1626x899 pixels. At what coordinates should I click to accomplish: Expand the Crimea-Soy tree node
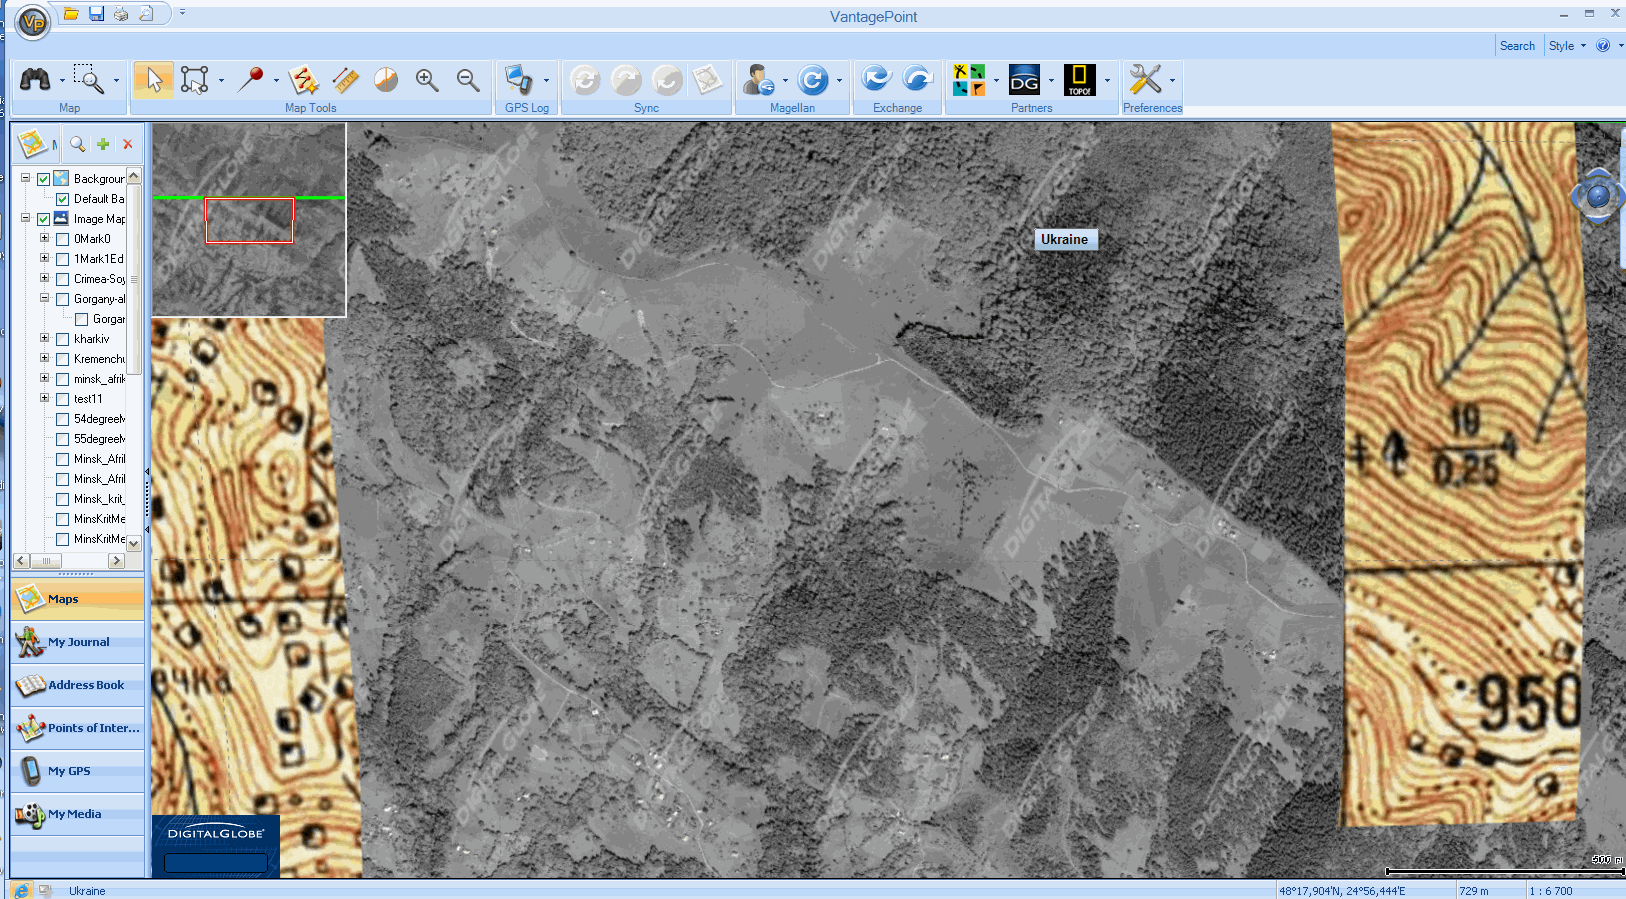(x=44, y=278)
